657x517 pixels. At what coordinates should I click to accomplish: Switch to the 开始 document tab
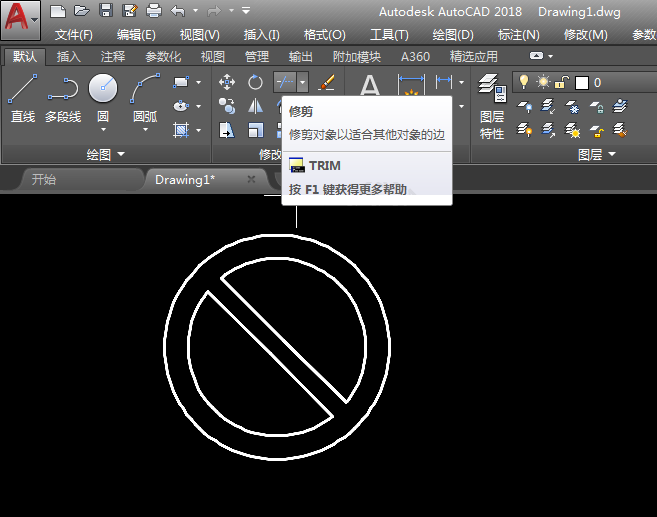(x=44, y=180)
